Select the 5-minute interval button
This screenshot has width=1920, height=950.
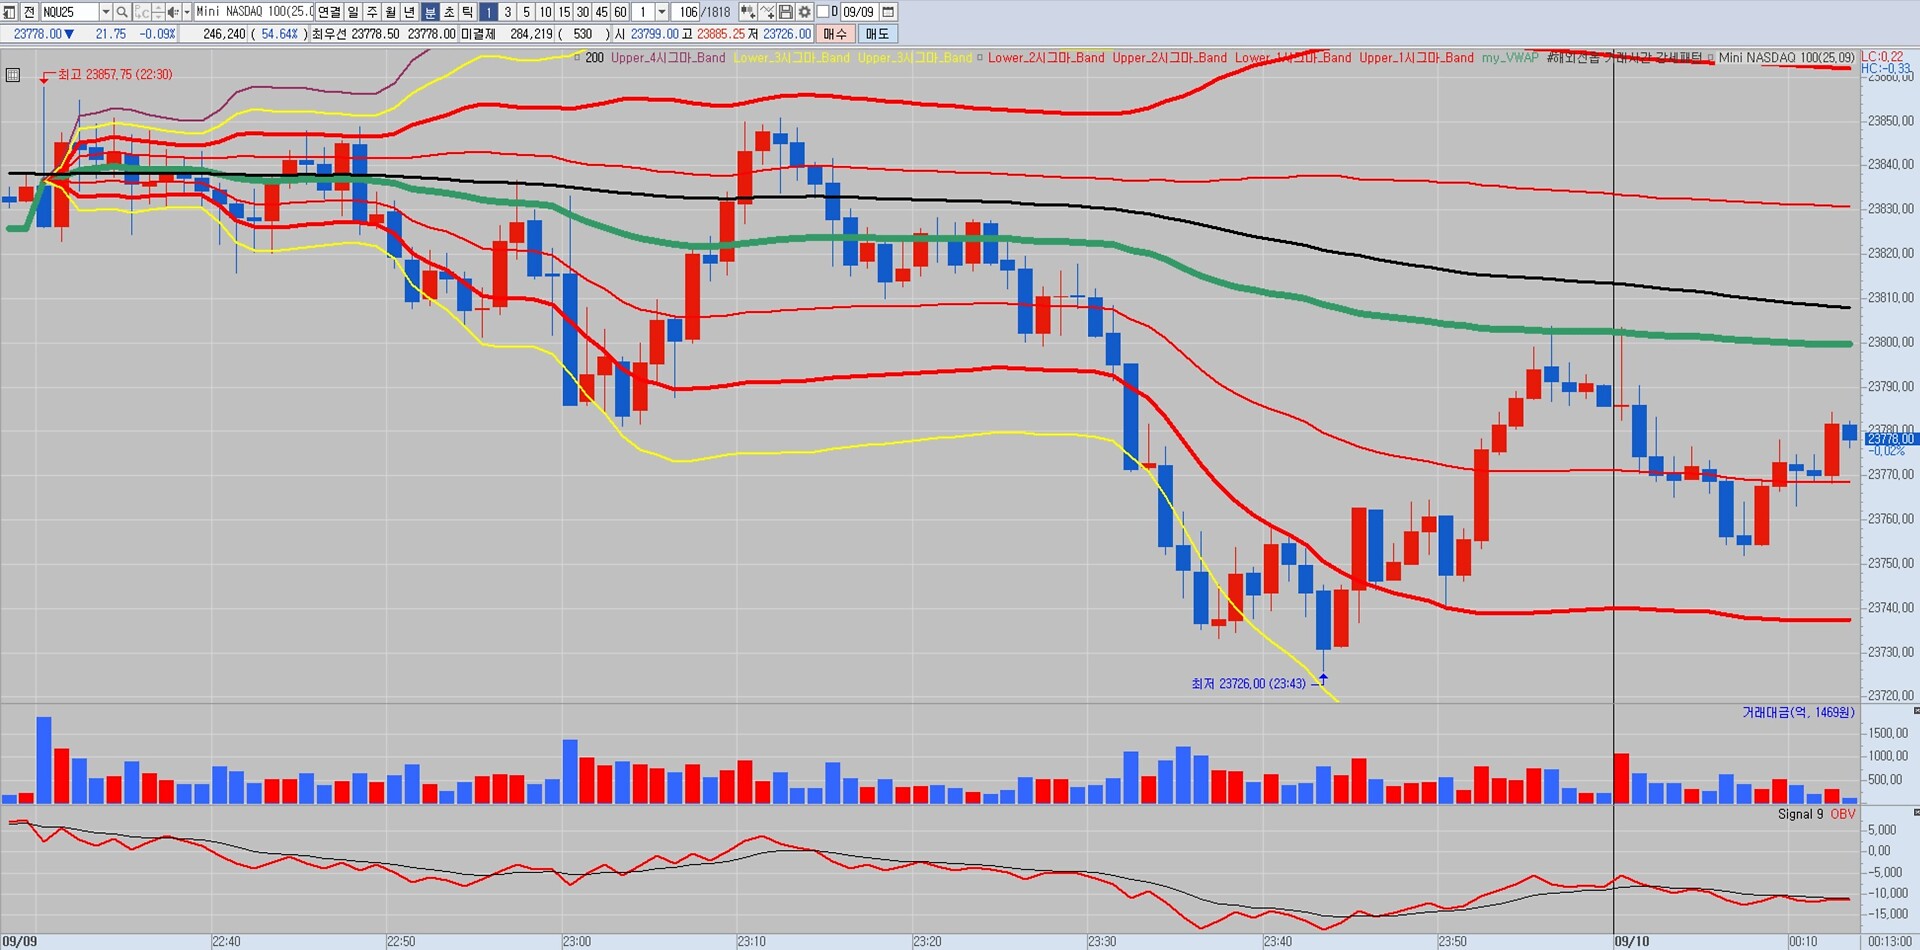[527, 12]
